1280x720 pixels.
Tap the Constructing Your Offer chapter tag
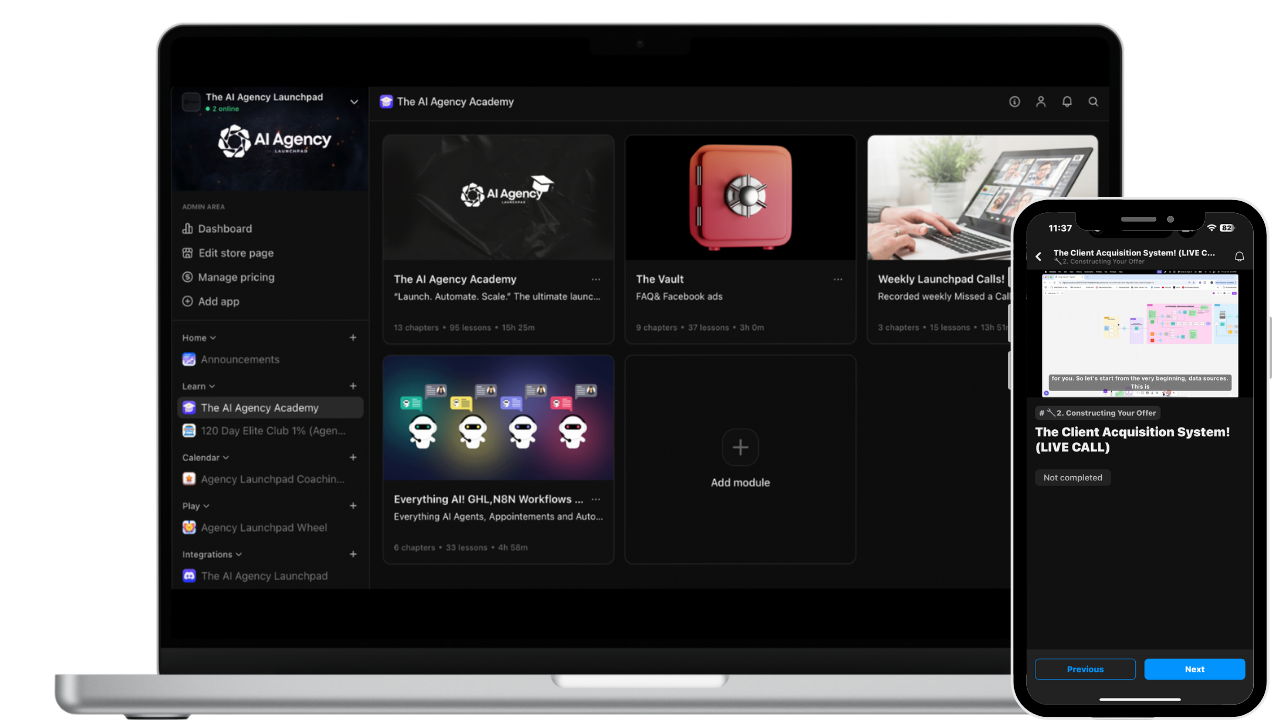(1098, 413)
